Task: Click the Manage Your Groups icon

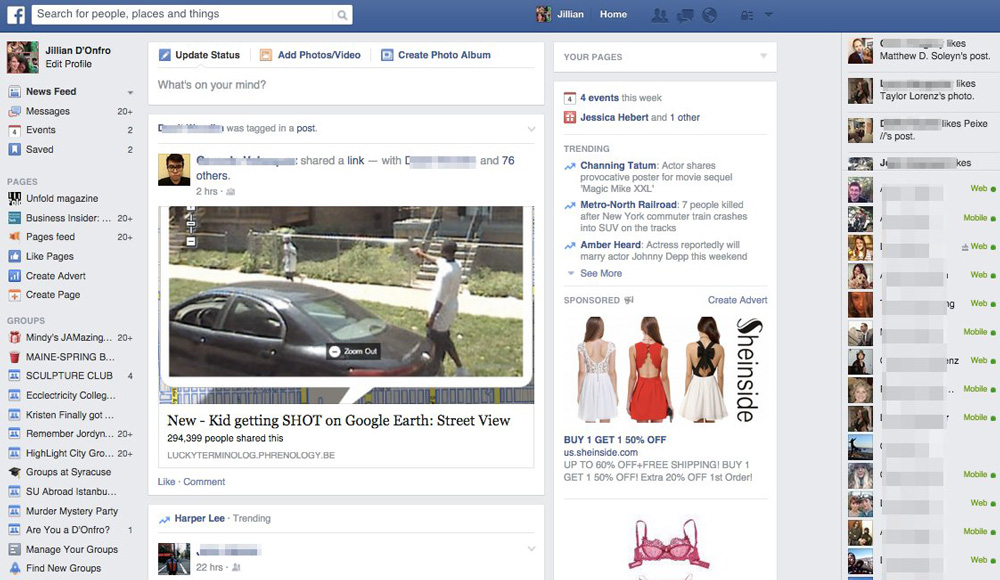Action: pyautogui.click(x=14, y=549)
